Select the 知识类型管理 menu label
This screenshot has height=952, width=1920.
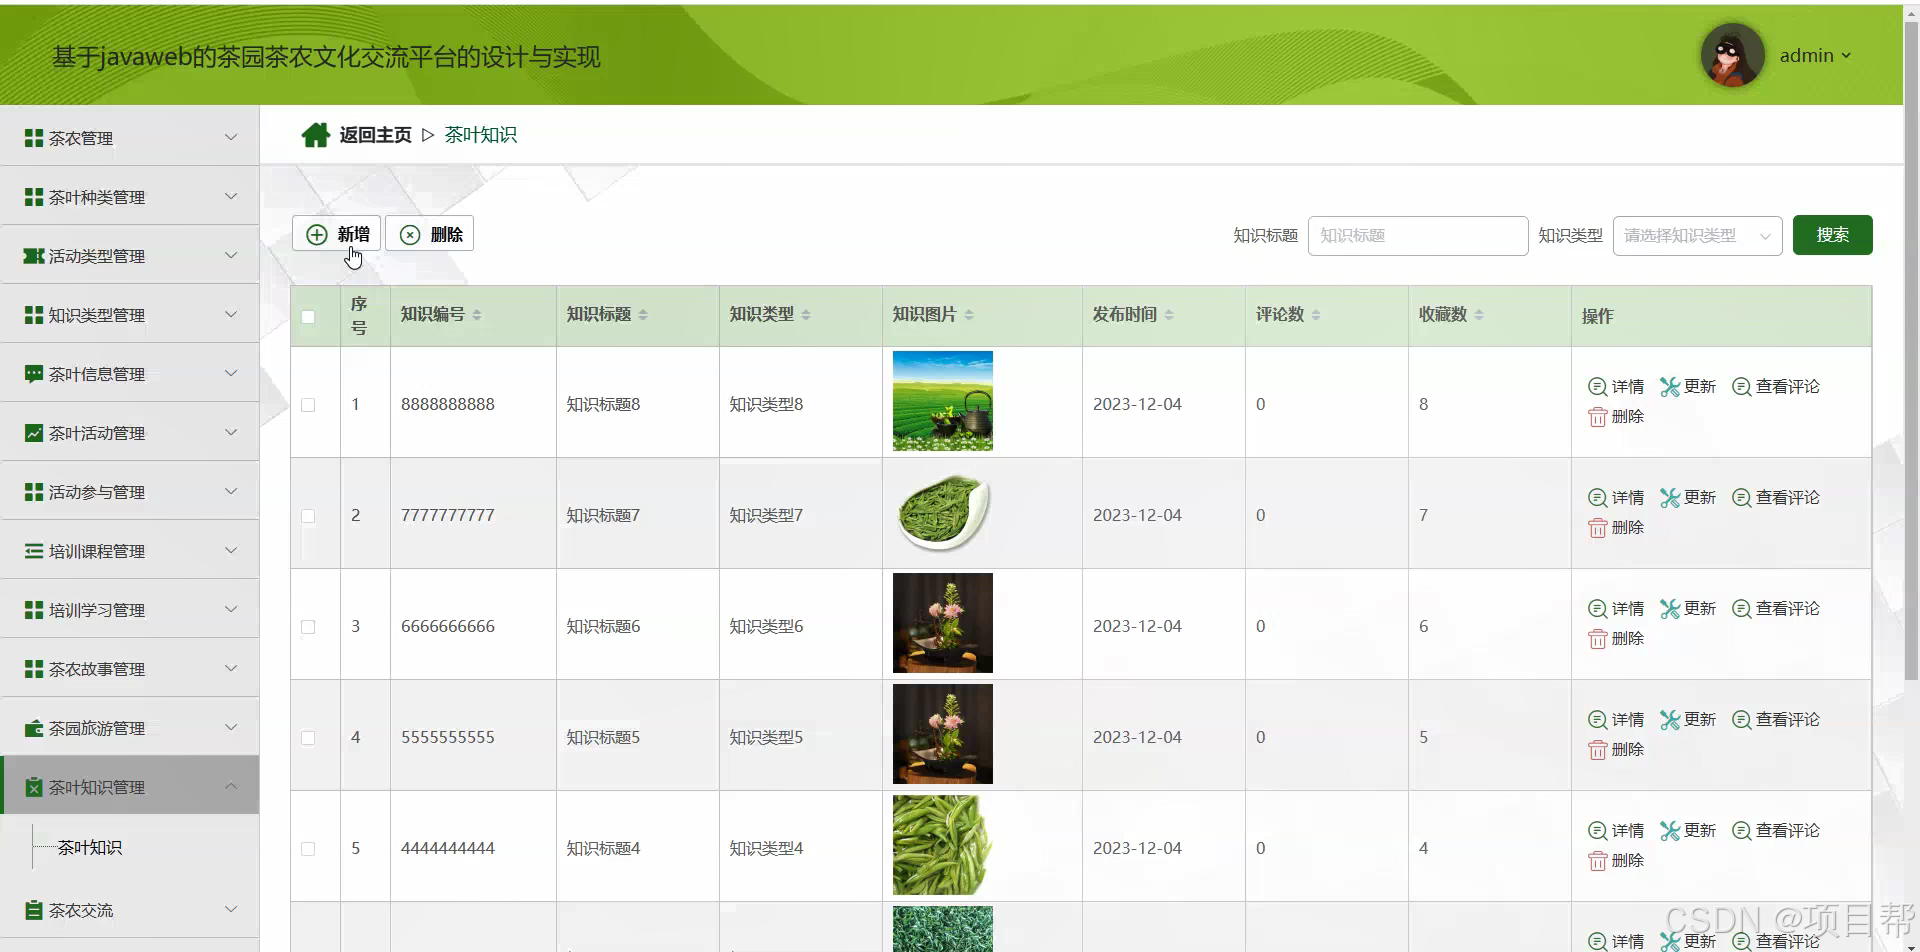(x=97, y=315)
